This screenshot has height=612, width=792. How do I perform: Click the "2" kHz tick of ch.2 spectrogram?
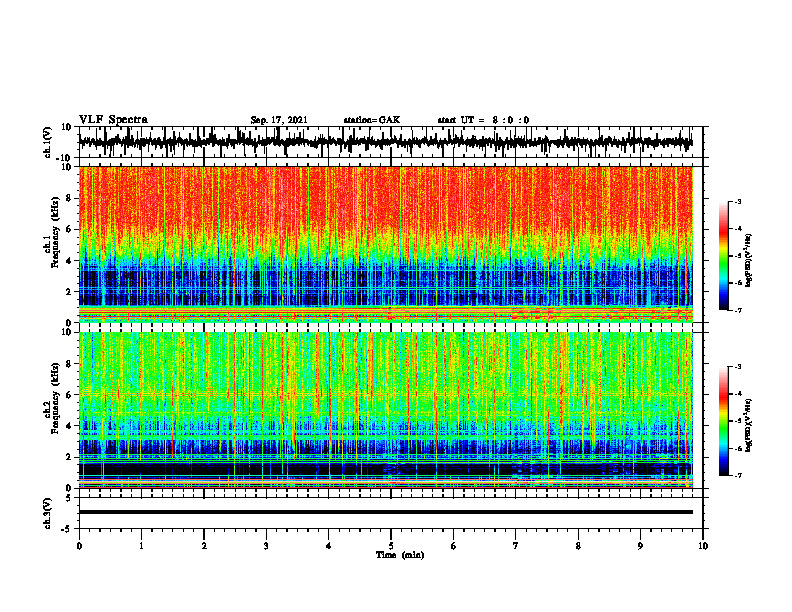pos(70,457)
